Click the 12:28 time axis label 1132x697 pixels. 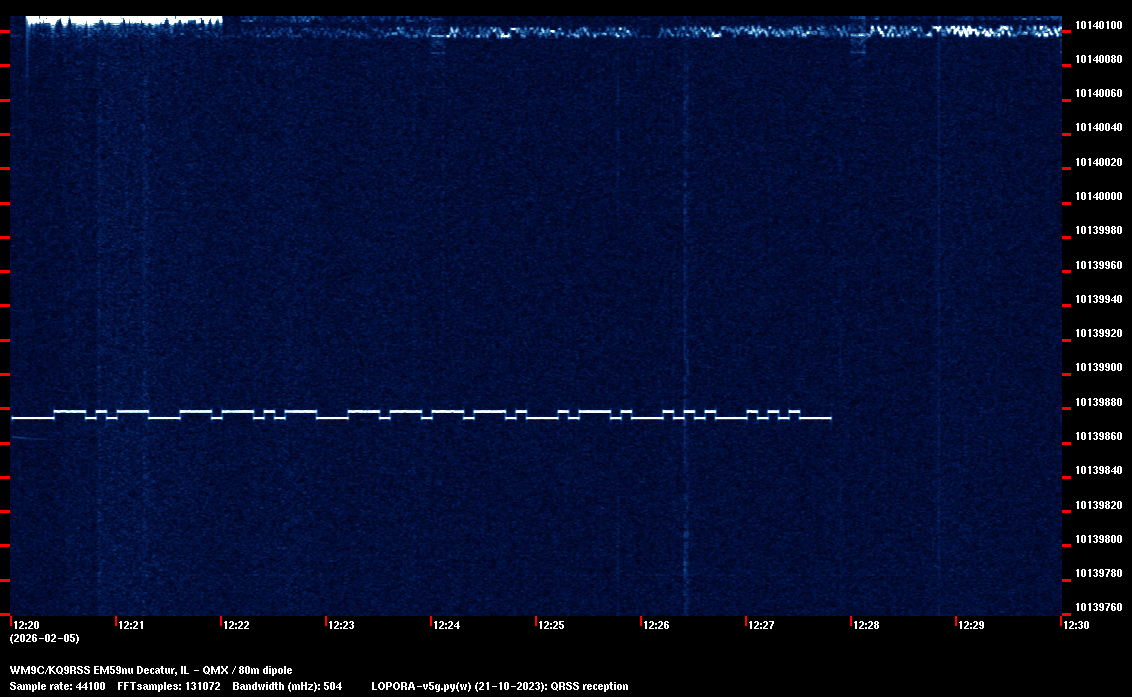866,625
